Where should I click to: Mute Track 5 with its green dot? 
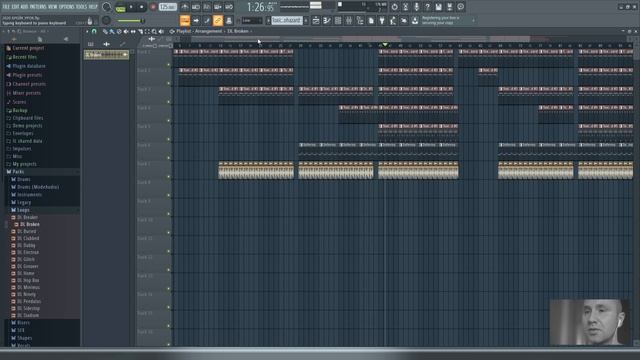pyautogui.click(x=169, y=140)
